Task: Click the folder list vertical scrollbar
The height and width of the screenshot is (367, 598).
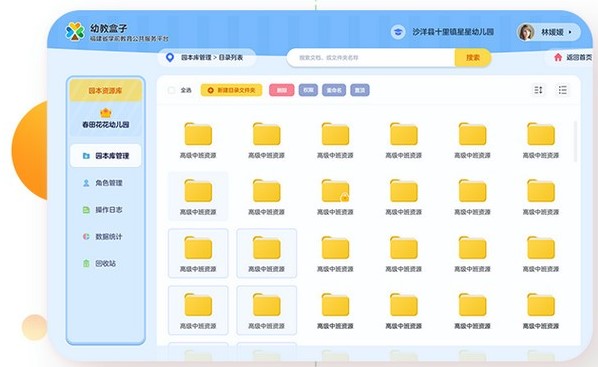Action: coord(575,141)
